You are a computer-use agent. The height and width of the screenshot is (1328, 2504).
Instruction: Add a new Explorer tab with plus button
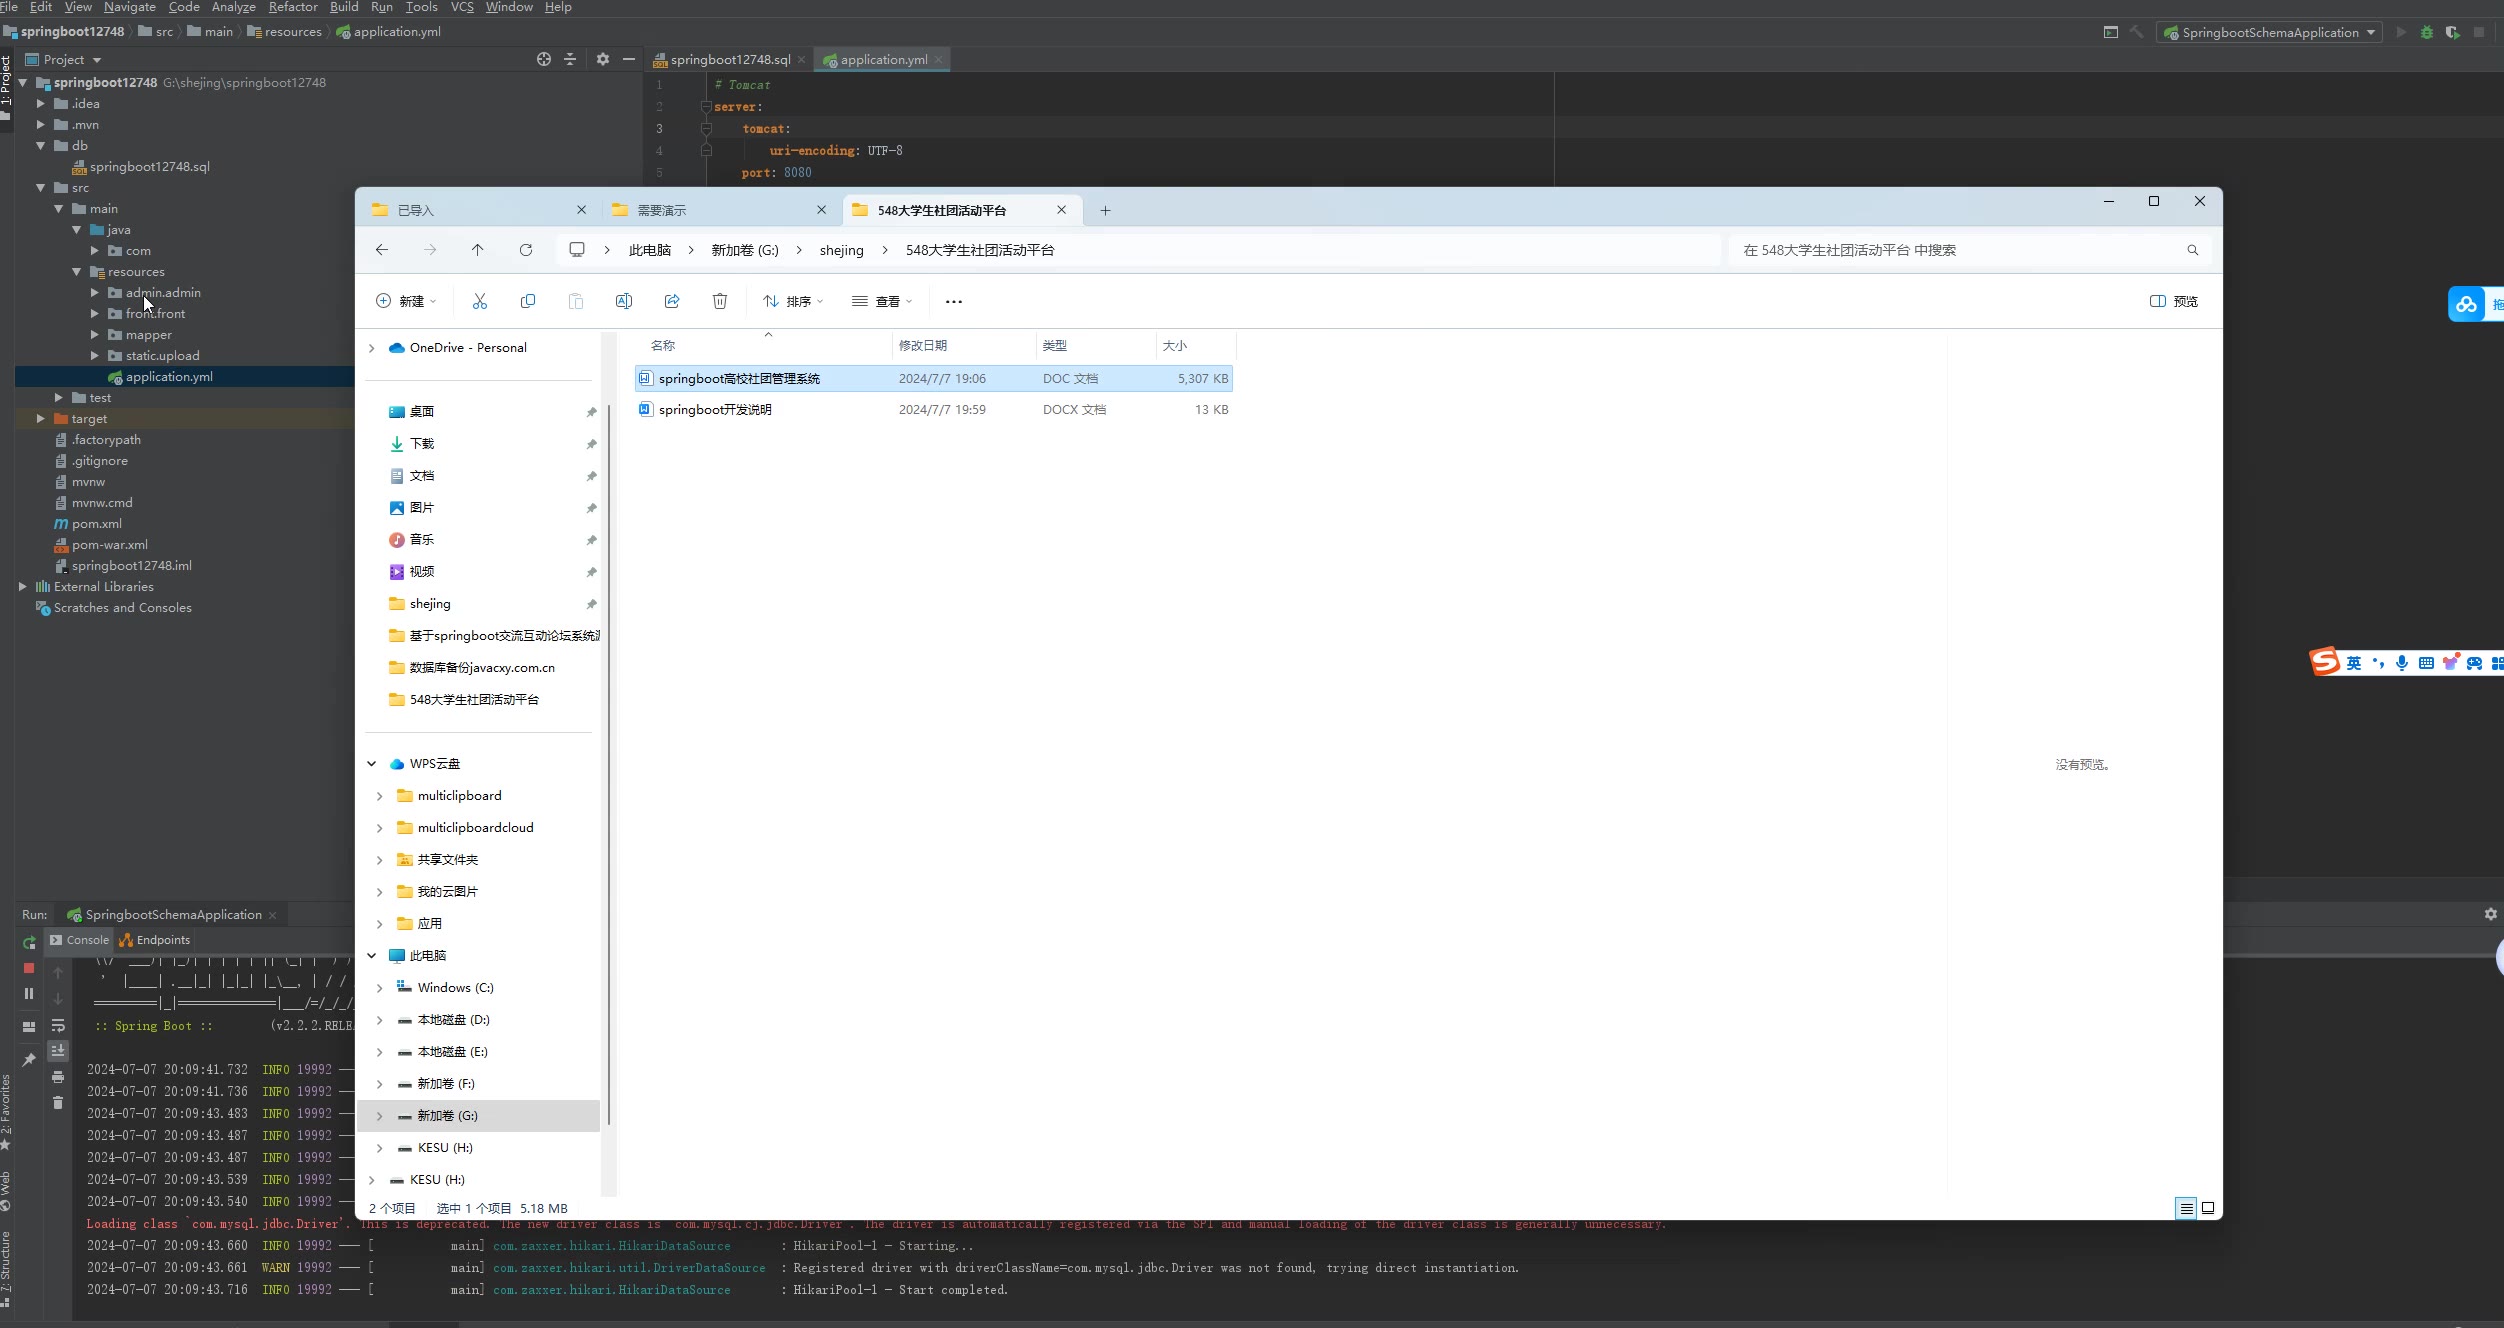1105,210
